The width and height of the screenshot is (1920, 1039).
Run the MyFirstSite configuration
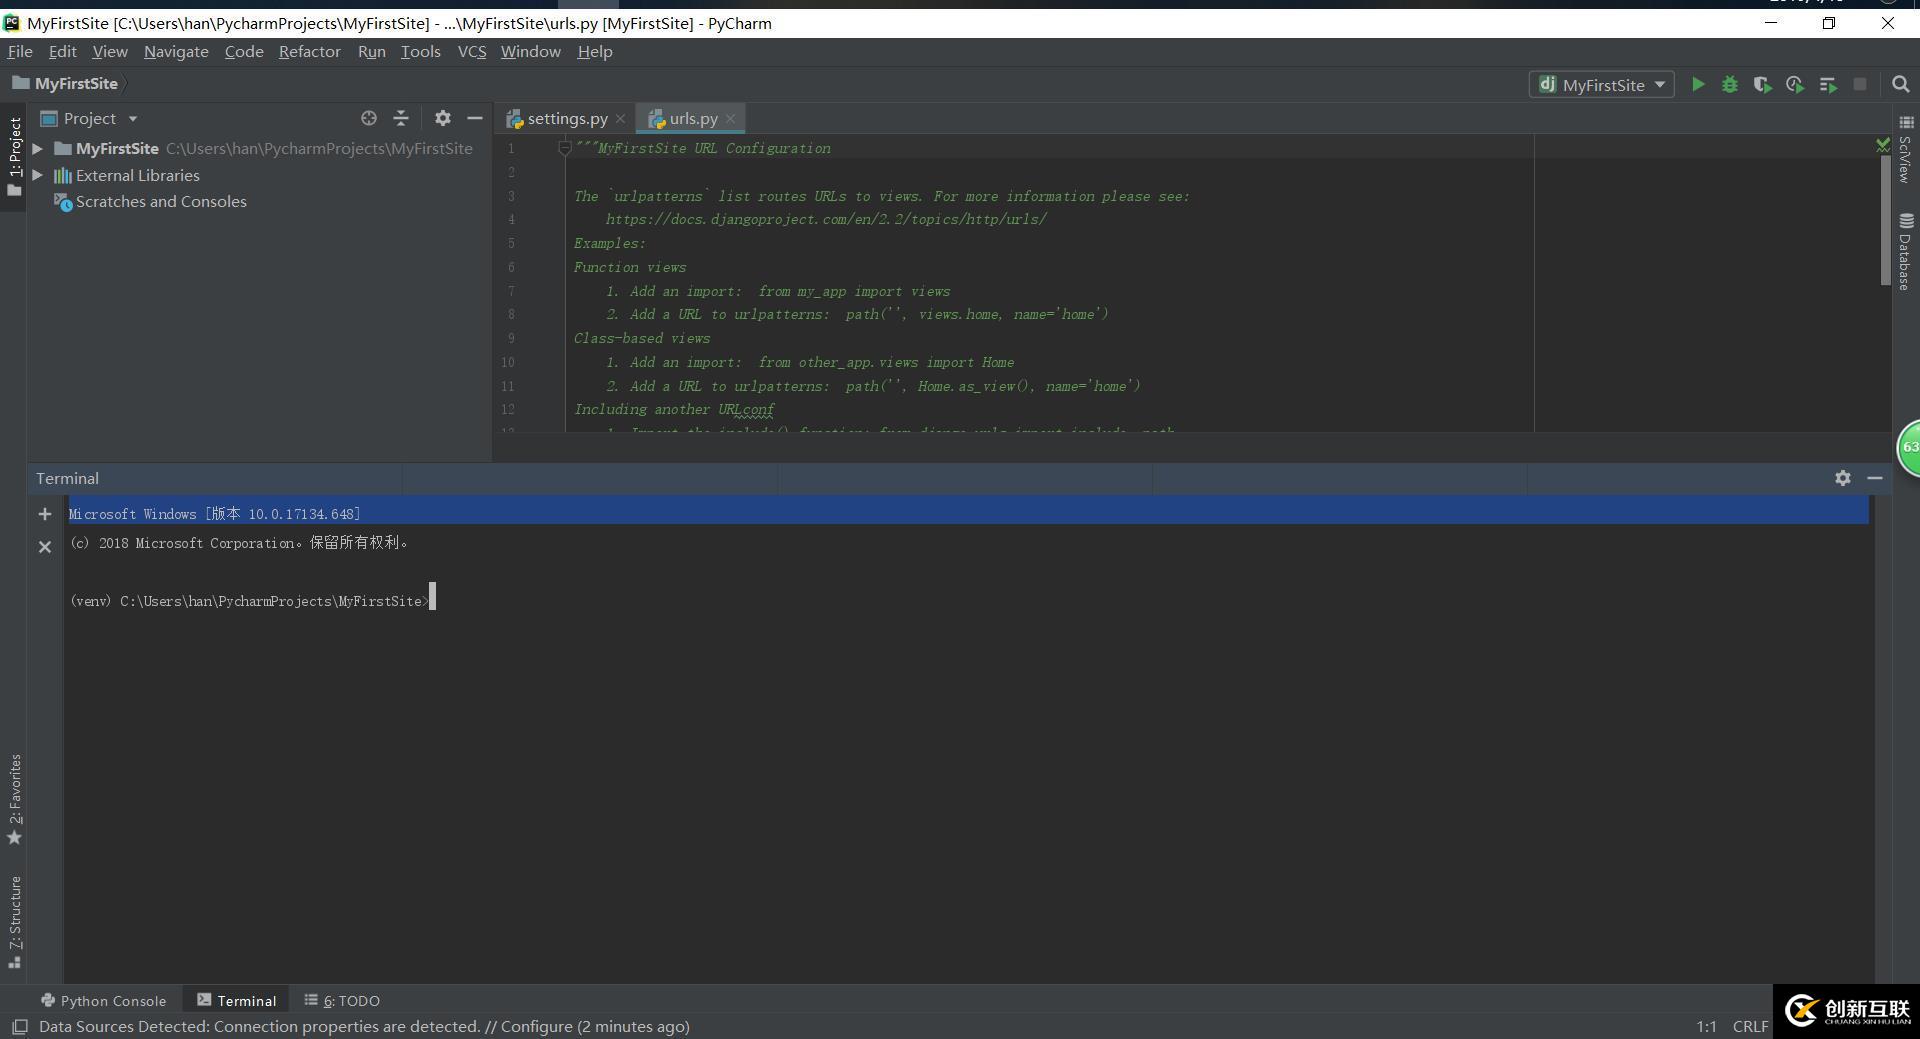[x=1698, y=85]
